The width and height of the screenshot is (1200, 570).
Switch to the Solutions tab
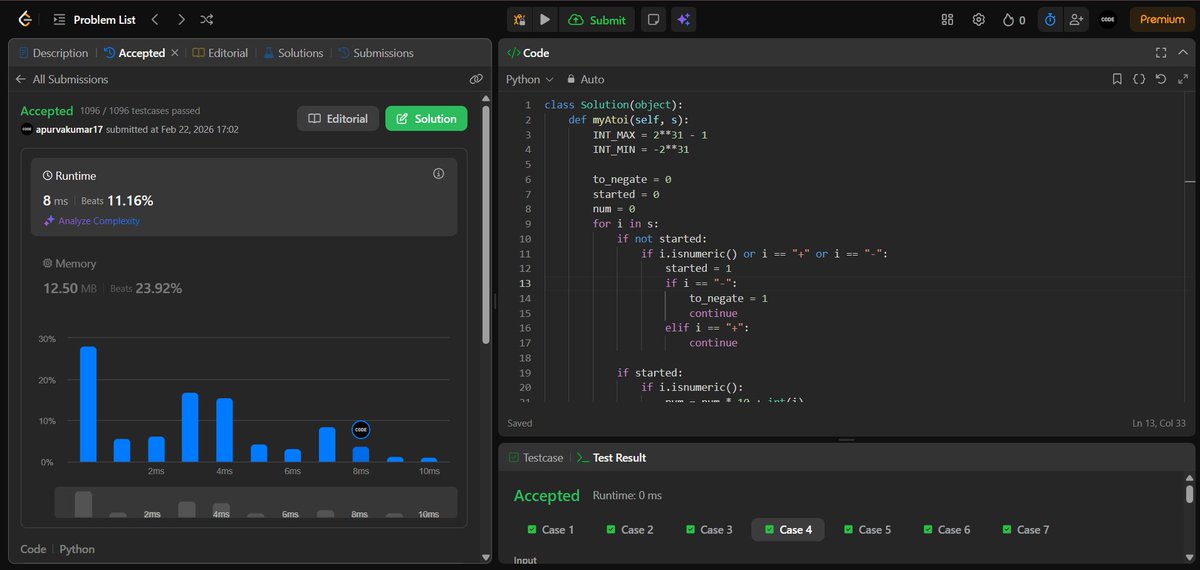294,53
